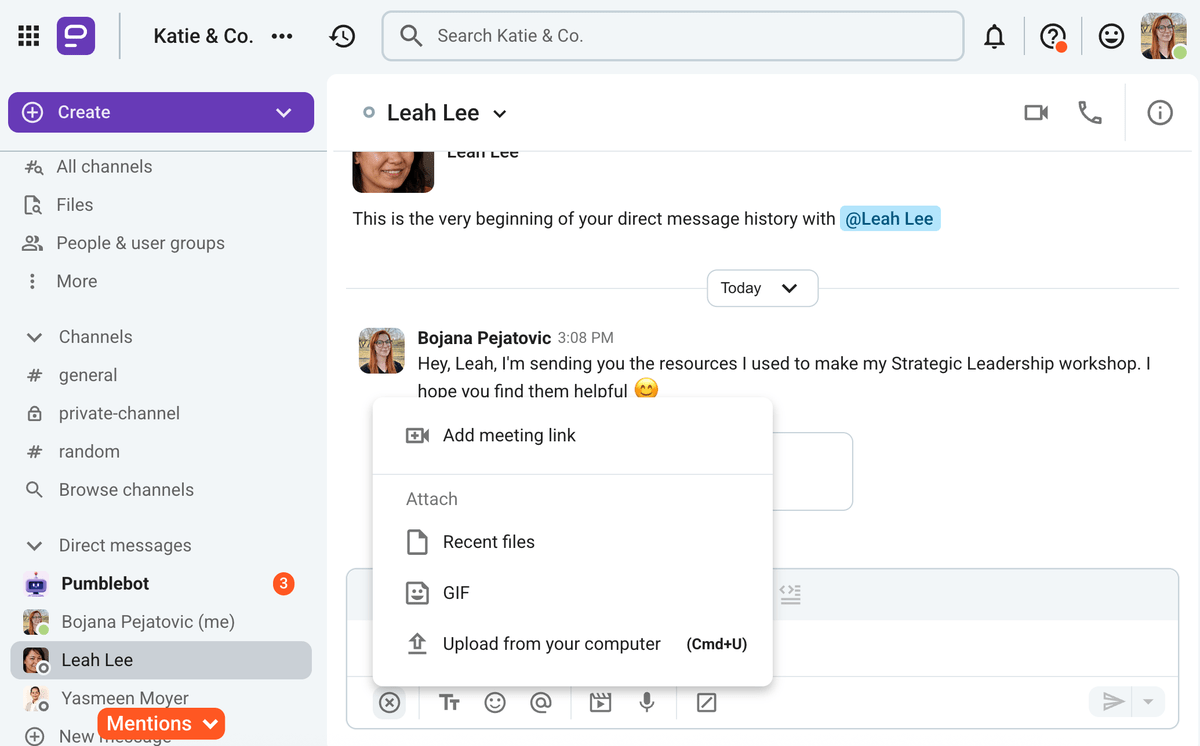Open the history clock icon
The height and width of the screenshot is (746, 1200).
click(x=342, y=36)
